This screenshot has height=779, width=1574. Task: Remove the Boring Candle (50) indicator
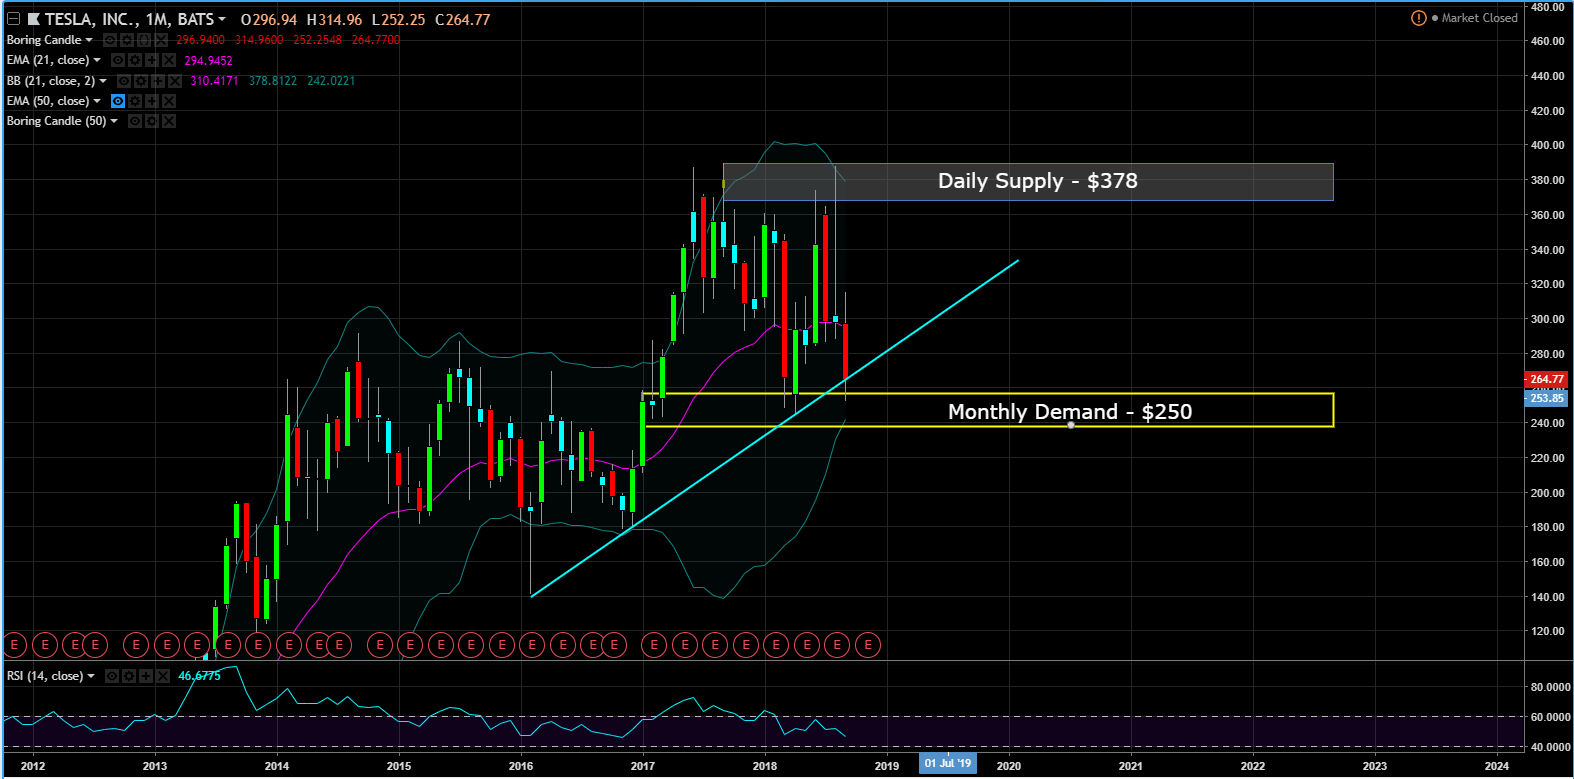[x=169, y=121]
